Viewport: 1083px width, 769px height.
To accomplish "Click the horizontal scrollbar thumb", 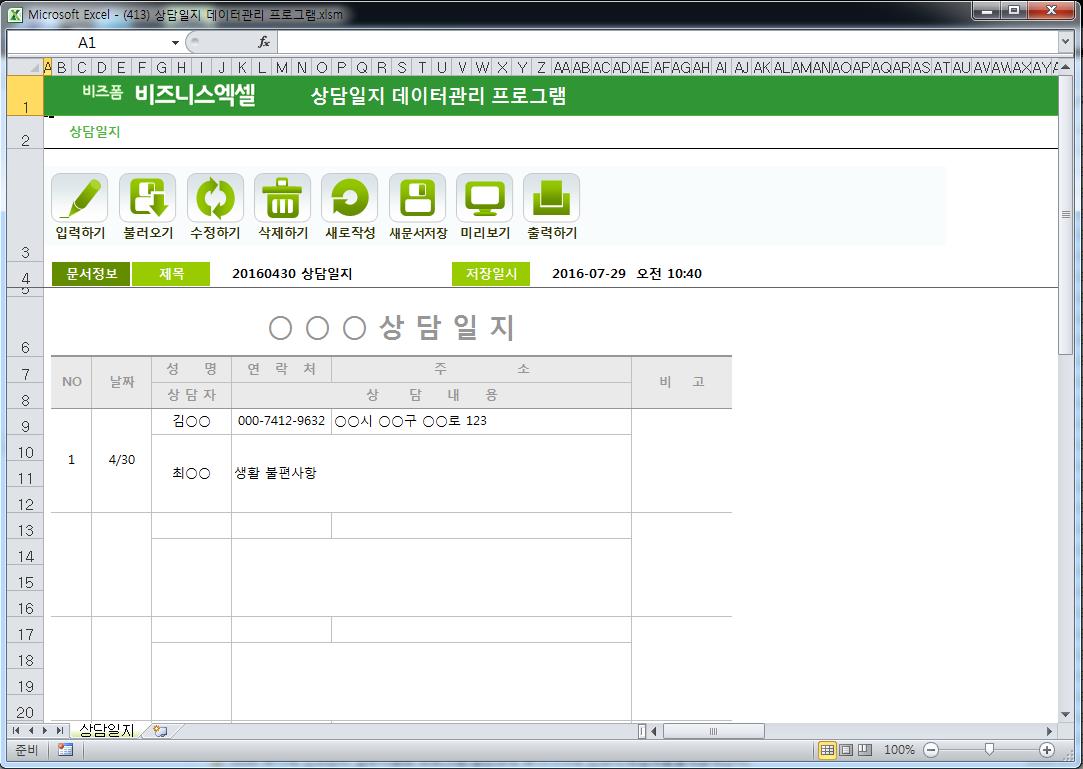I will 713,731.
